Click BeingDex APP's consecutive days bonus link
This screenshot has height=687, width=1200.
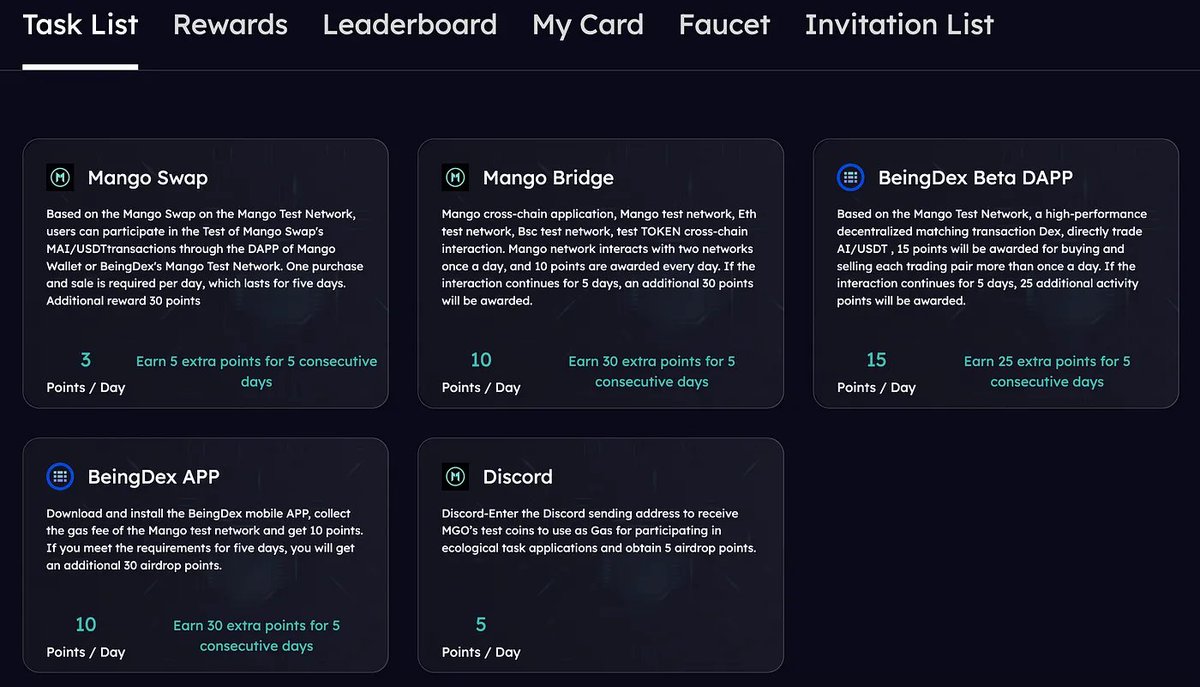coord(256,635)
